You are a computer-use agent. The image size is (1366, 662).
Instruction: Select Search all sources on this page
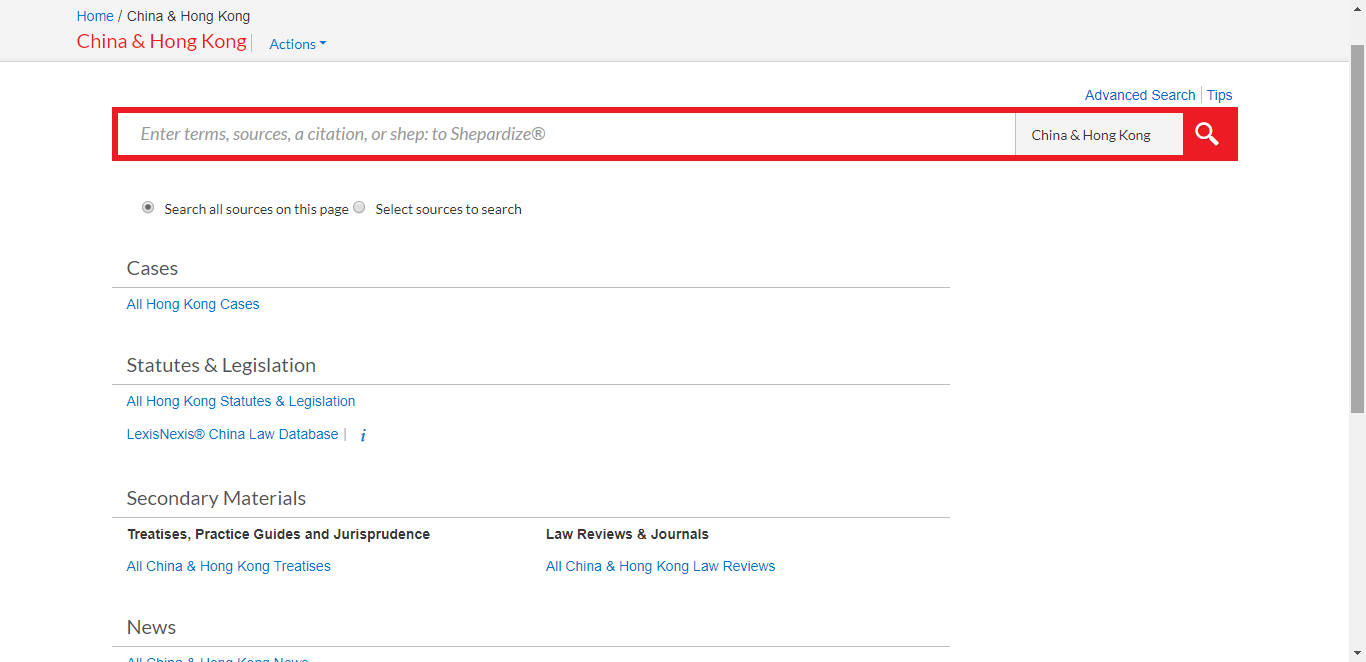148,208
